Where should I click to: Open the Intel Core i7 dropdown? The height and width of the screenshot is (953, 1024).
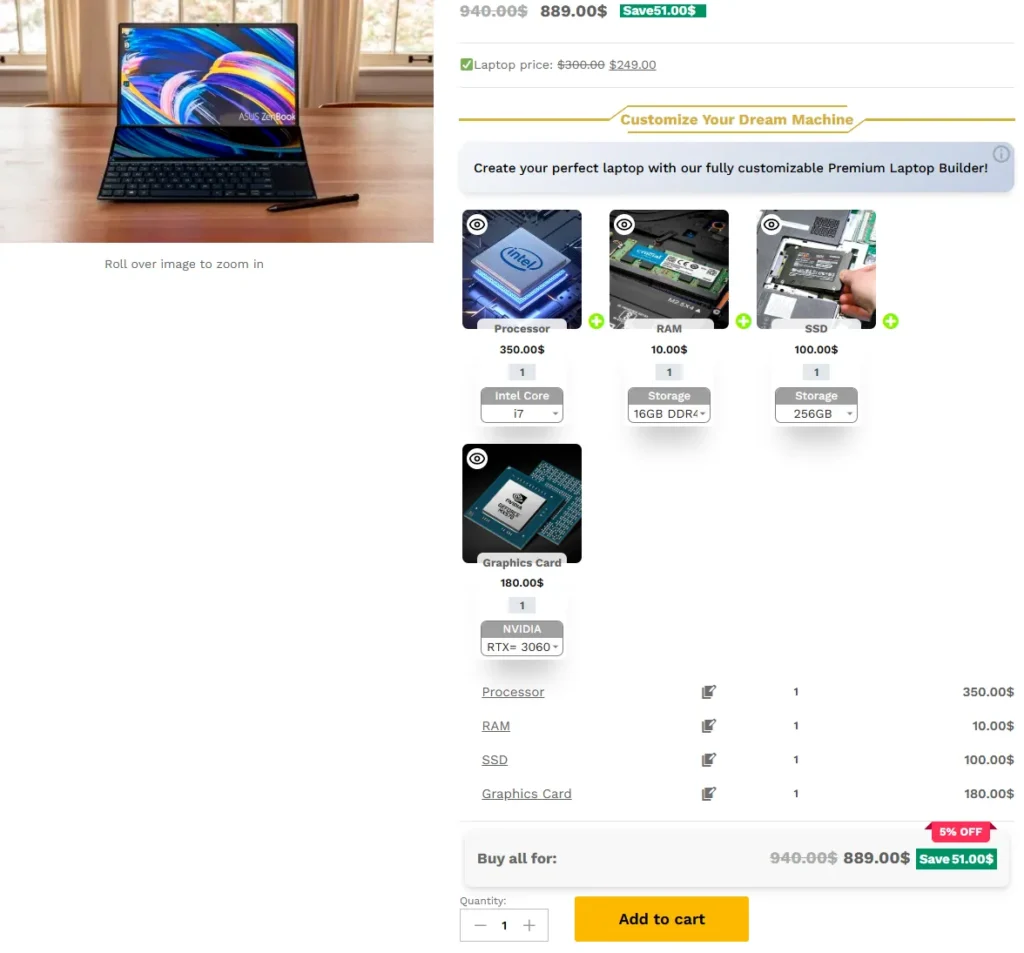coord(522,413)
